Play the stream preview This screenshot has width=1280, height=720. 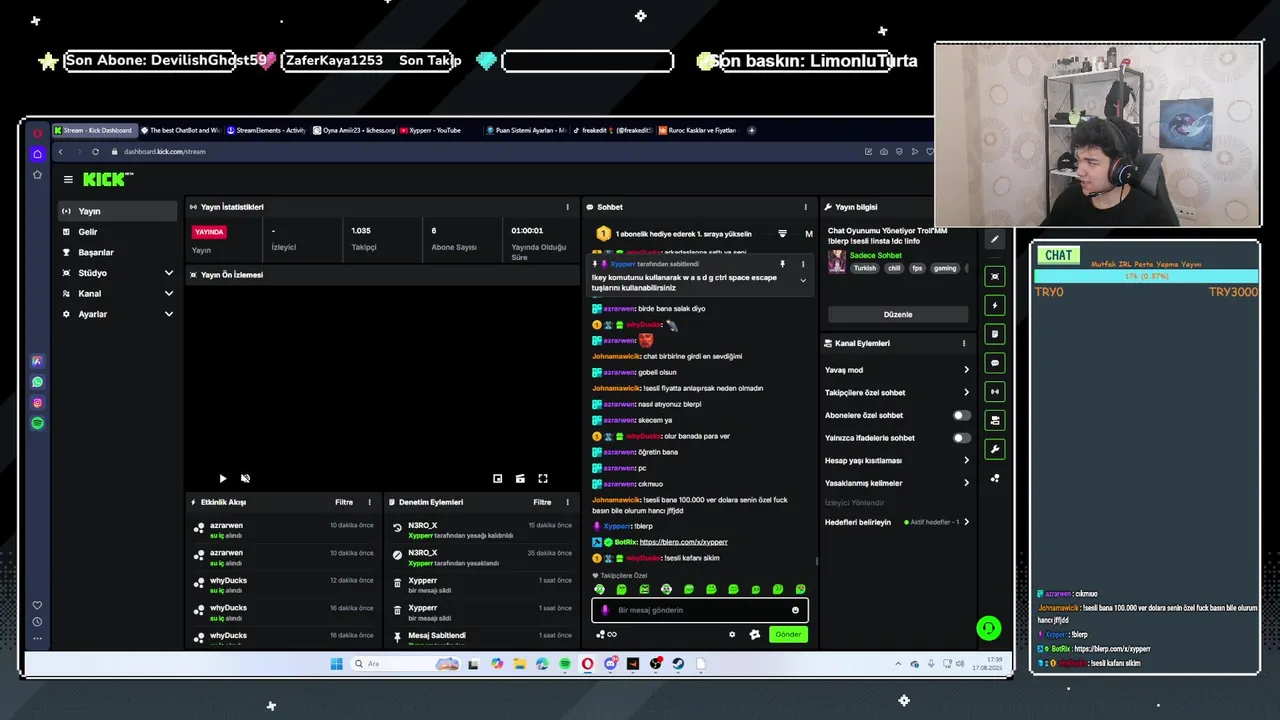tap(222, 479)
